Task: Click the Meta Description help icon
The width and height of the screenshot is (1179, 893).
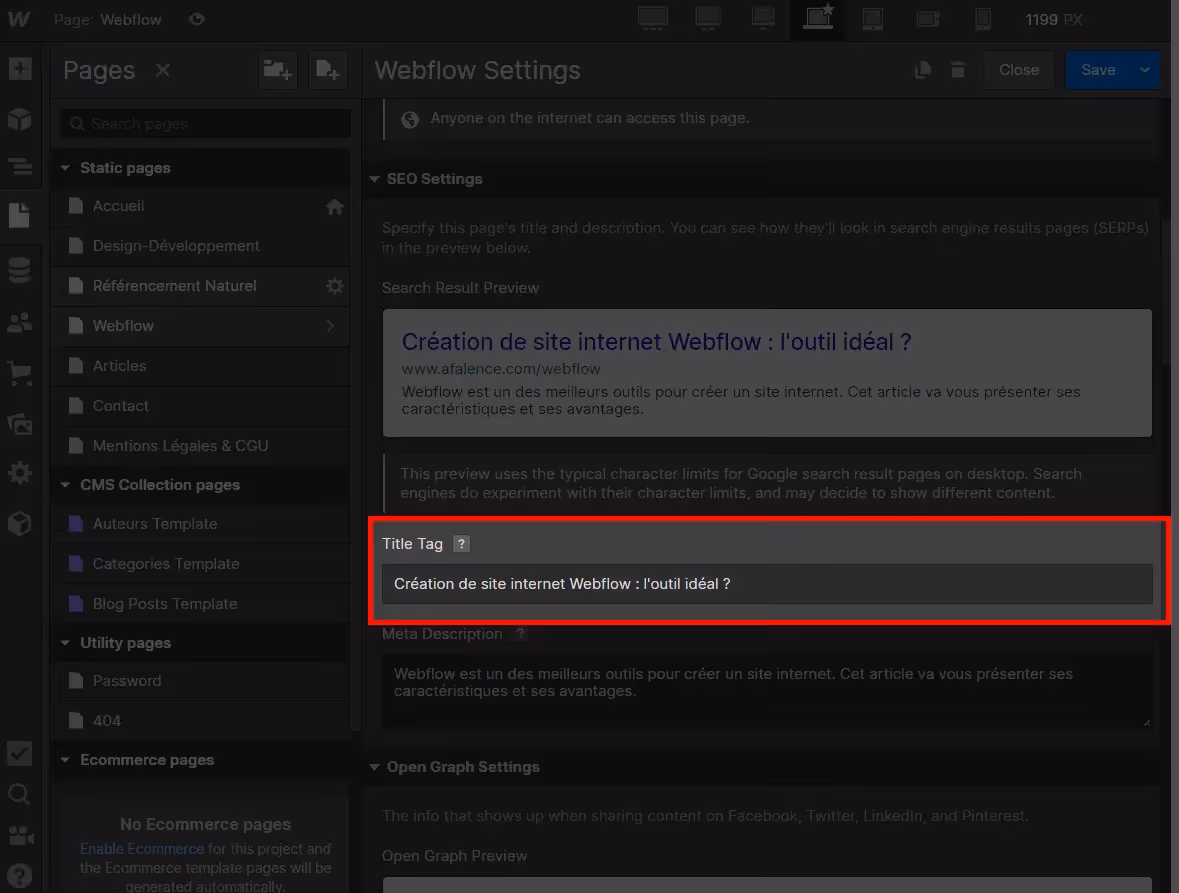Action: tap(520, 634)
